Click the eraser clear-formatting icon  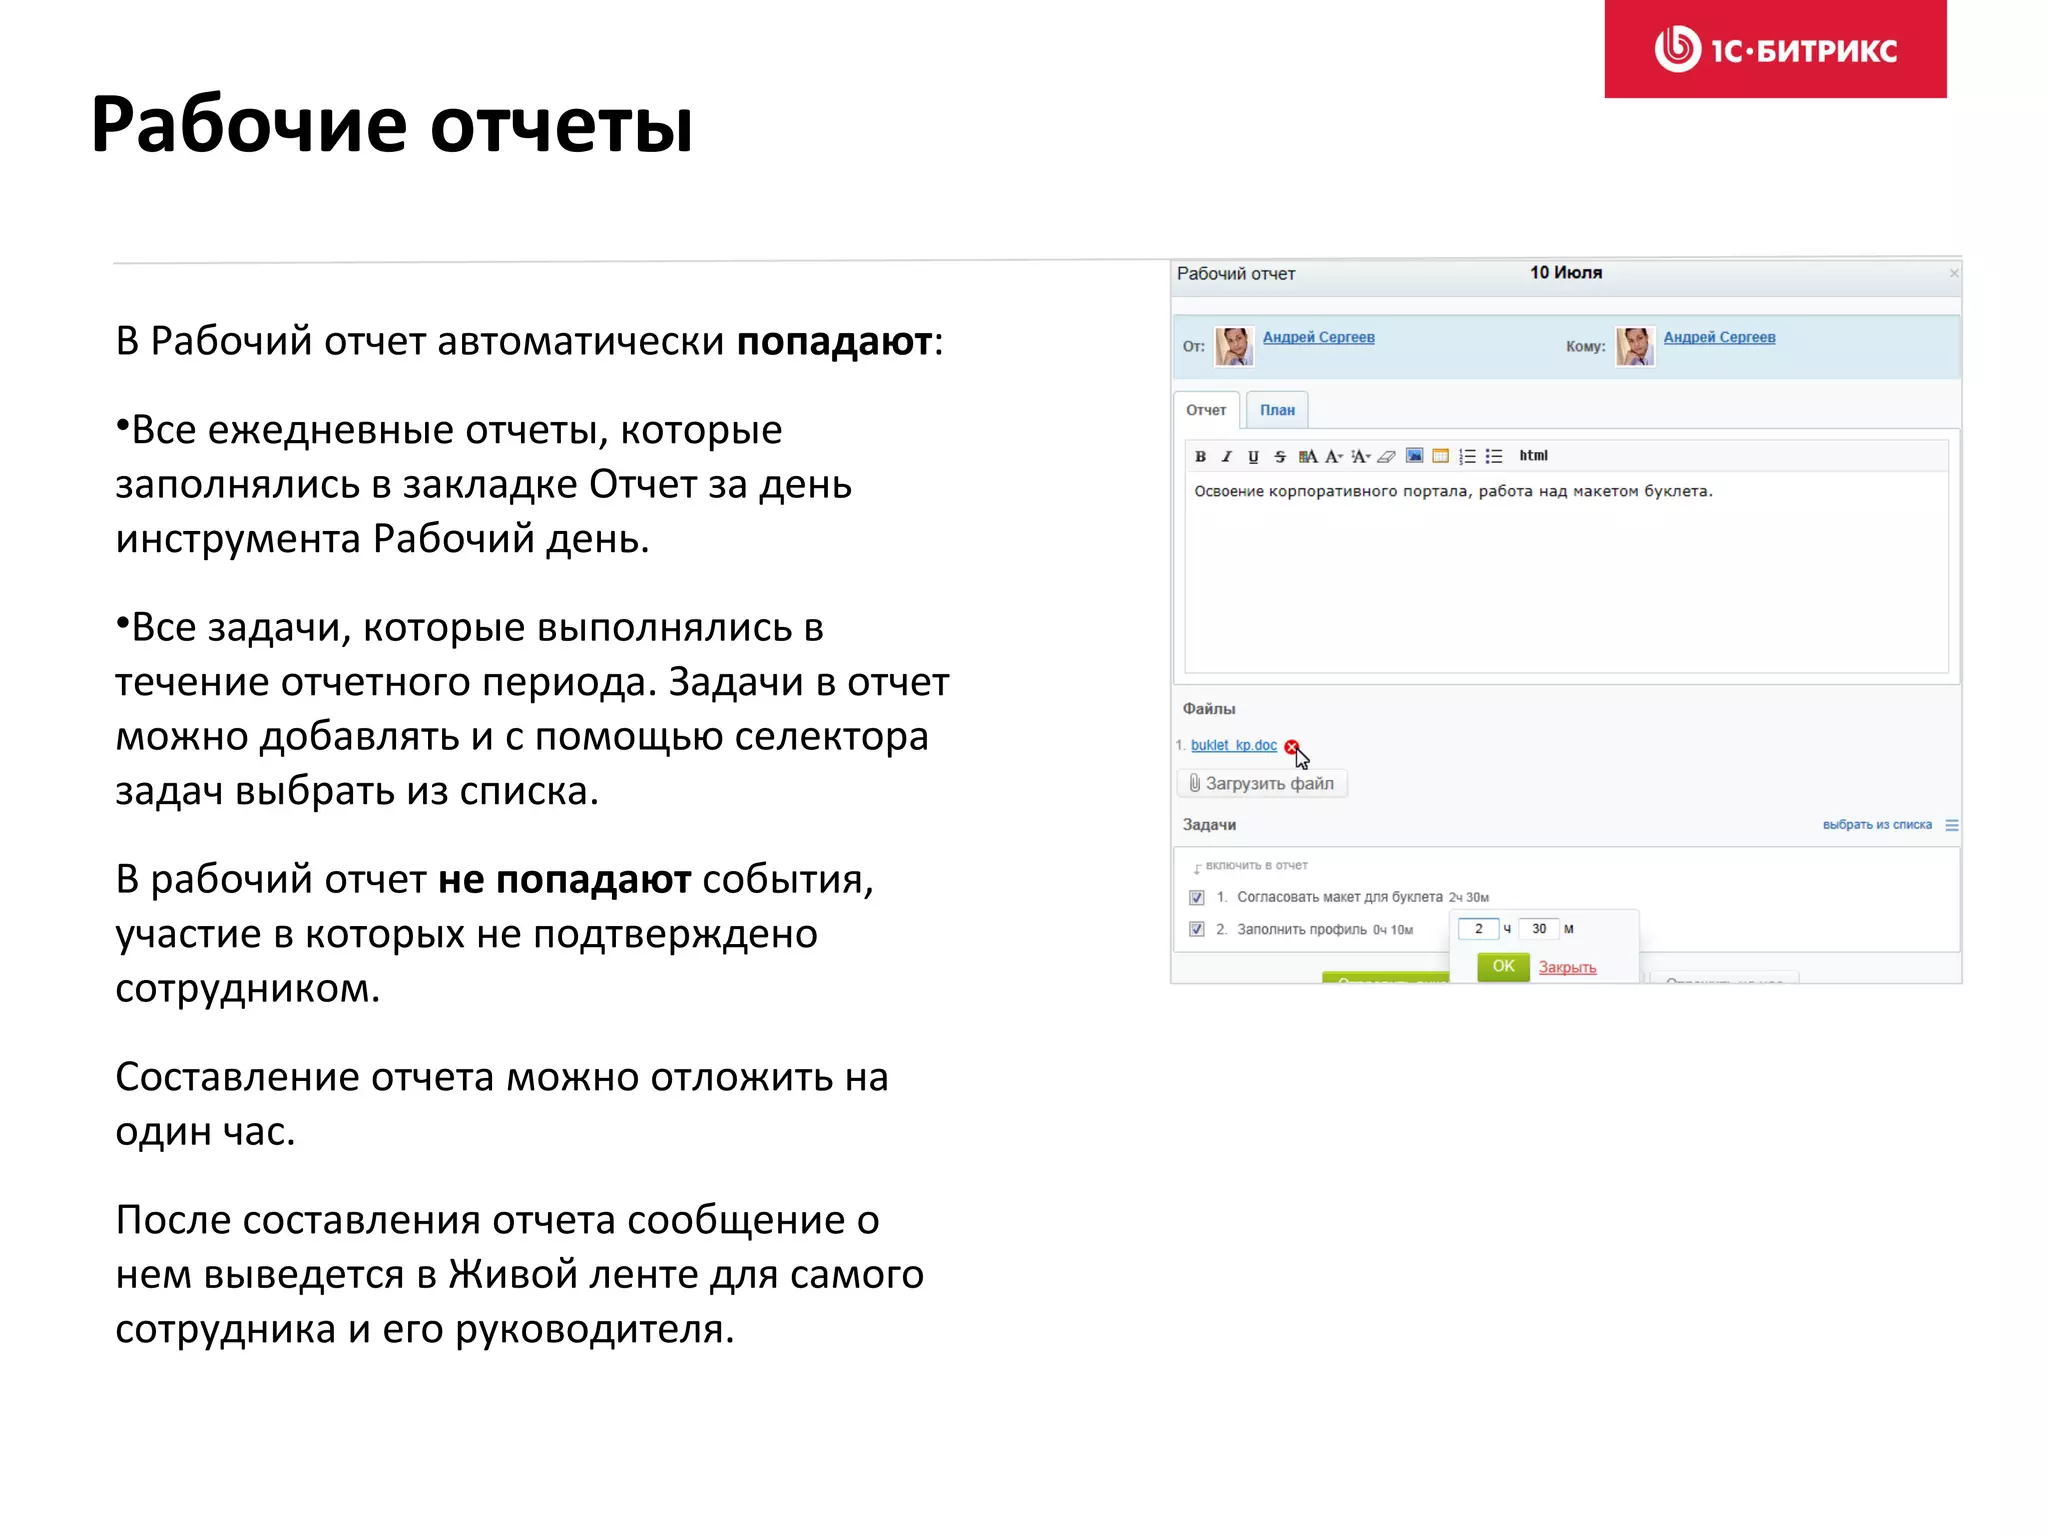[x=1386, y=456]
